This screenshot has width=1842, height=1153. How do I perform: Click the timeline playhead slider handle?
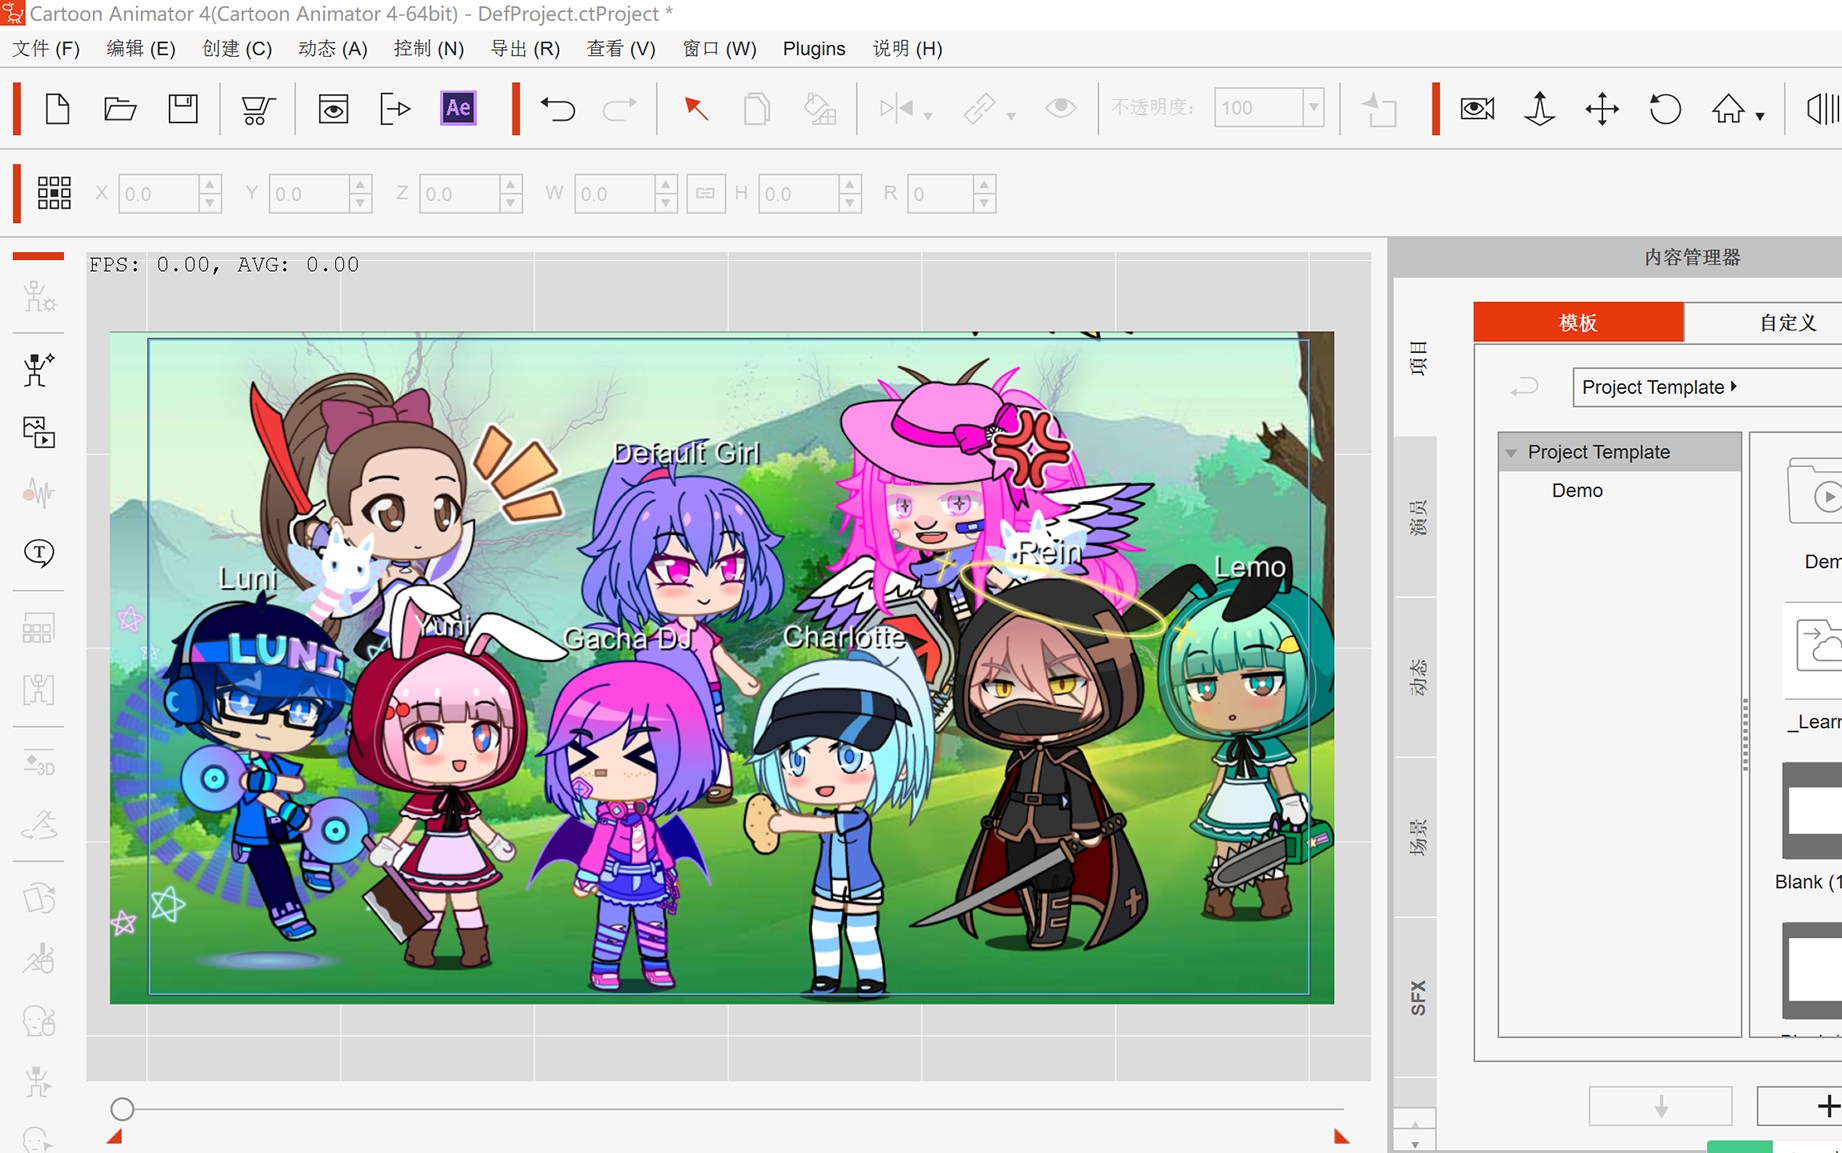click(122, 1108)
